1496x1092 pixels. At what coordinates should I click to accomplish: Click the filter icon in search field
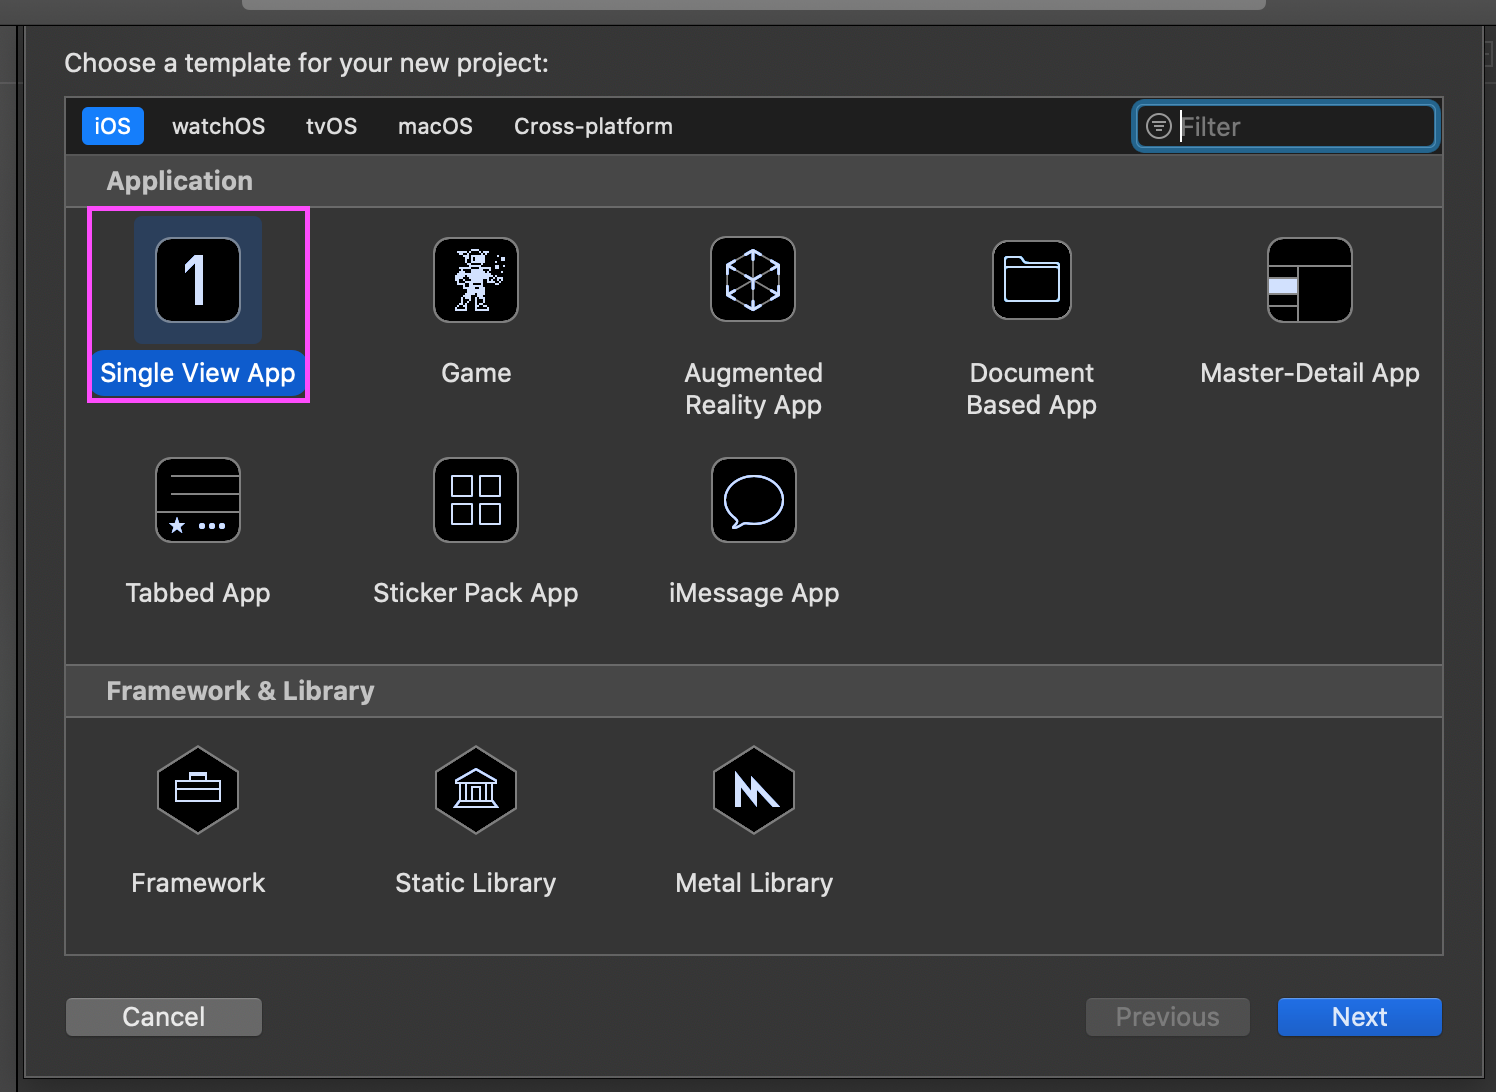[x=1158, y=126]
